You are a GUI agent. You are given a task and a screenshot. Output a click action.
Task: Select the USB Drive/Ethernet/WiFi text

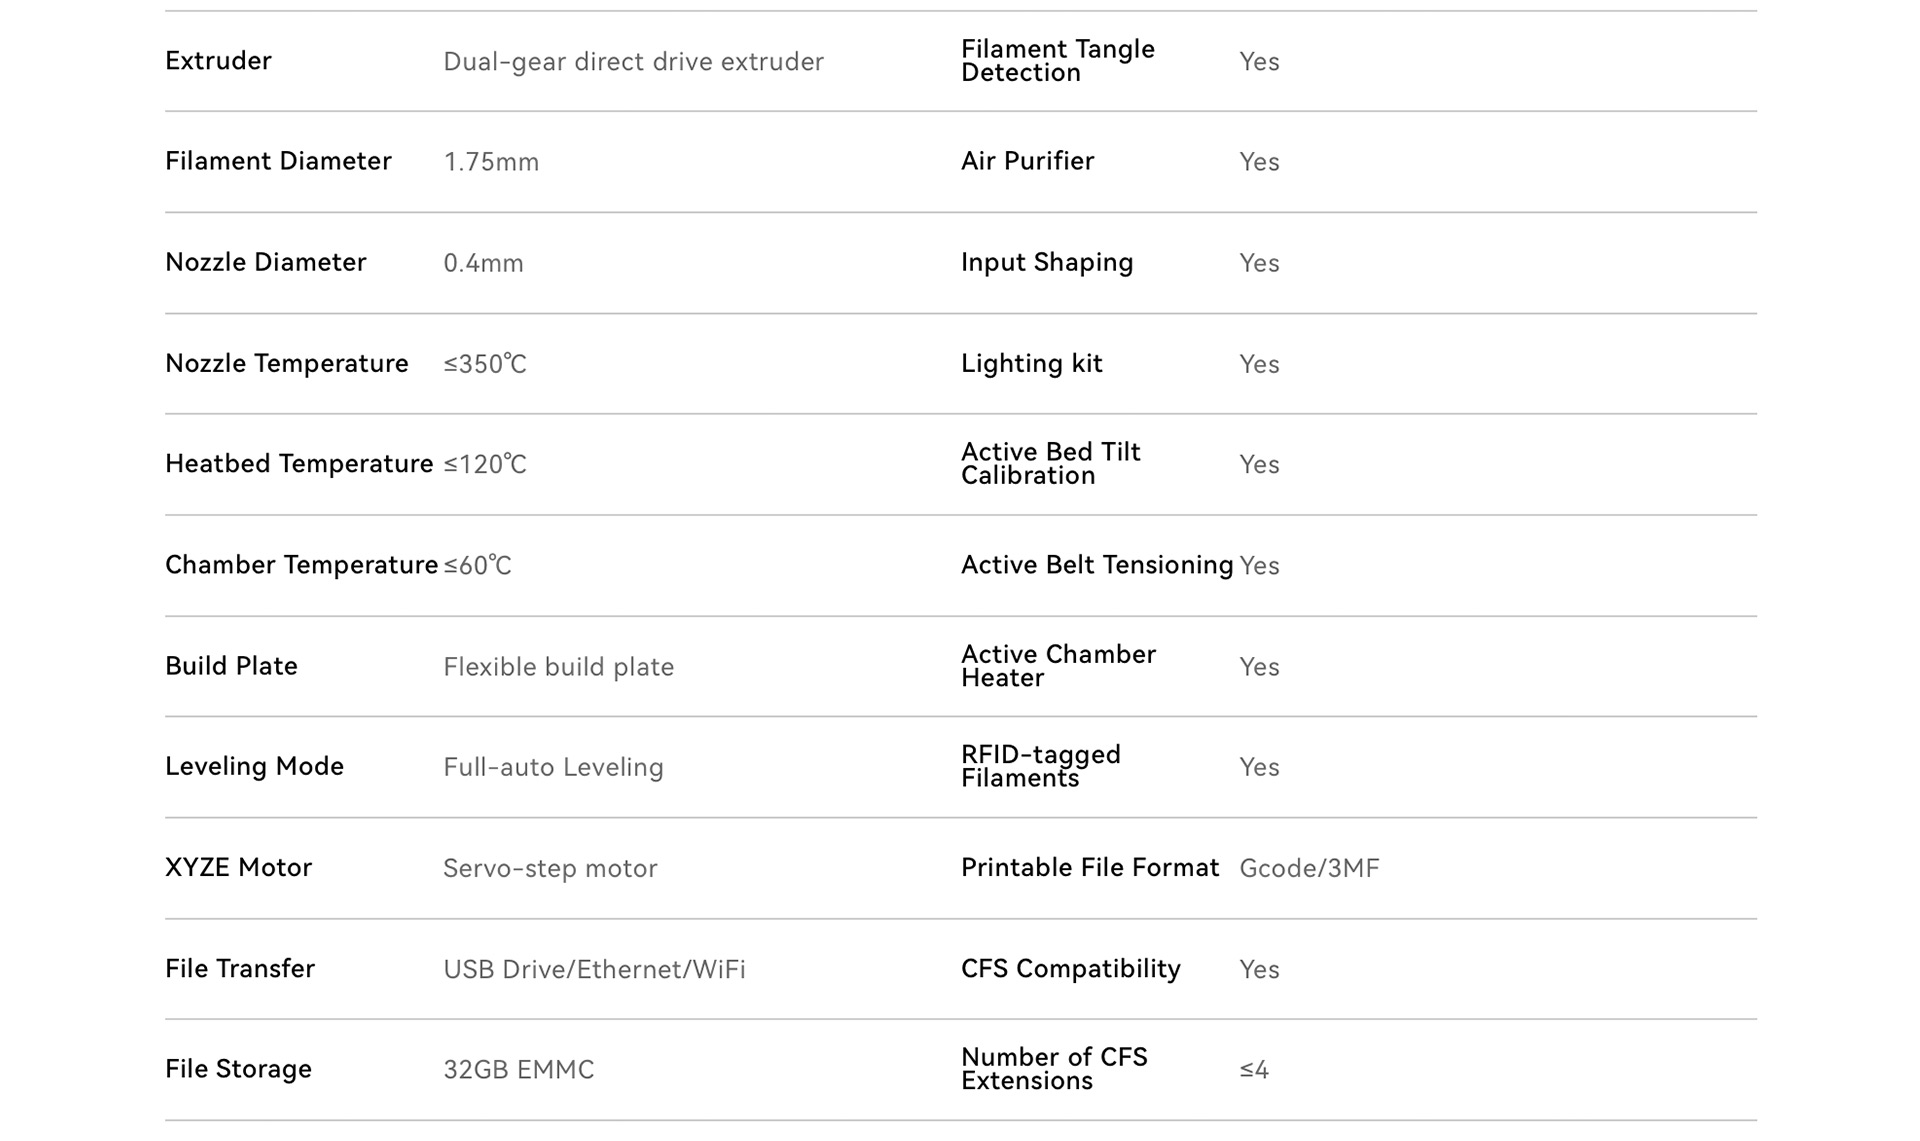point(594,969)
